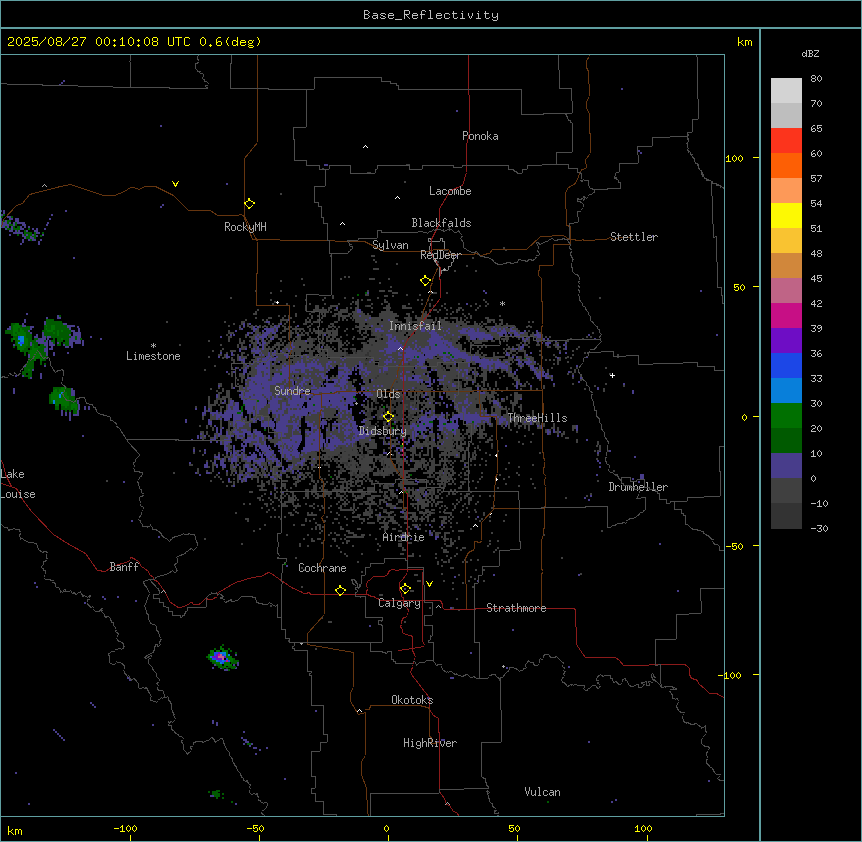The height and width of the screenshot is (842, 862).
Task: Click the Airdrie label
Action: pos(404,537)
